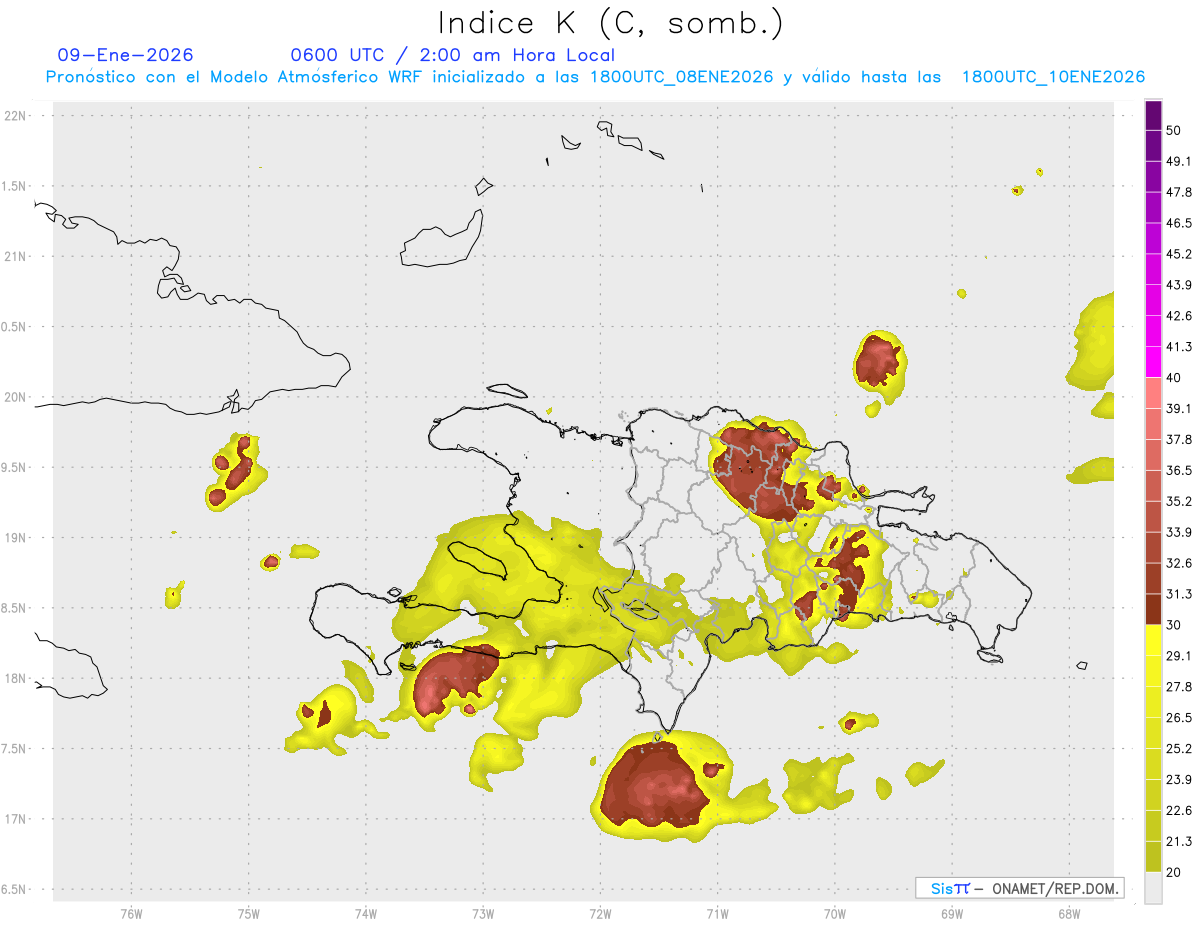Pick the dark purple swatch above 50
Image resolution: width=1200 pixels, height=927 pixels.
tap(1153, 115)
